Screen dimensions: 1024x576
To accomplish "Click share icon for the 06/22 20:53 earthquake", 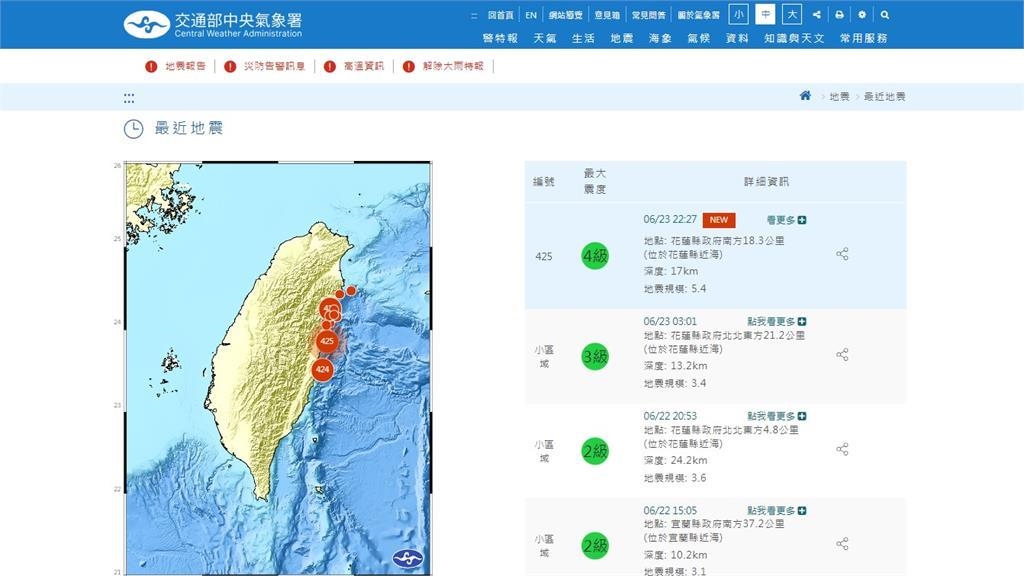I will [x=842, y=450].
